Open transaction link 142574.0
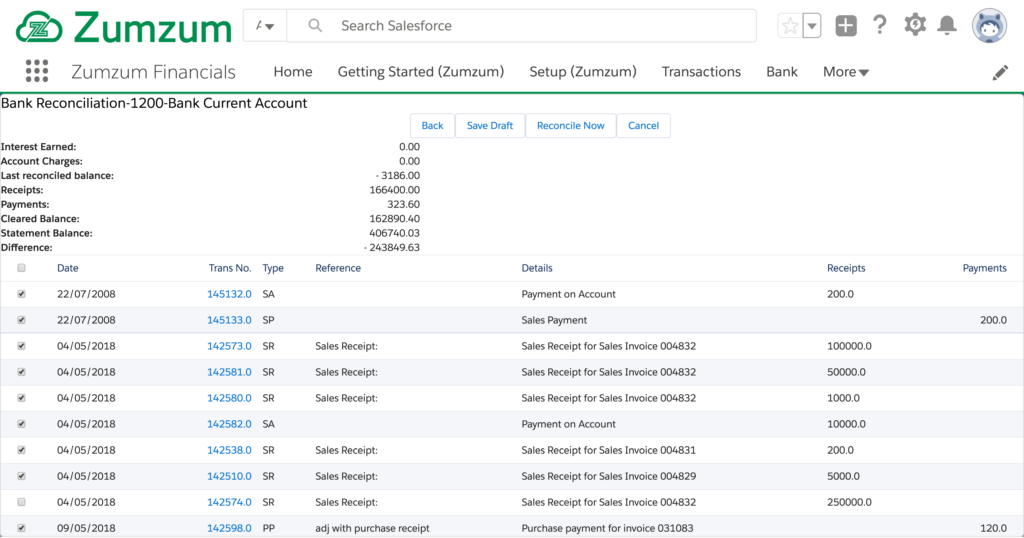 pyautogui.click(x=229, y=502)
